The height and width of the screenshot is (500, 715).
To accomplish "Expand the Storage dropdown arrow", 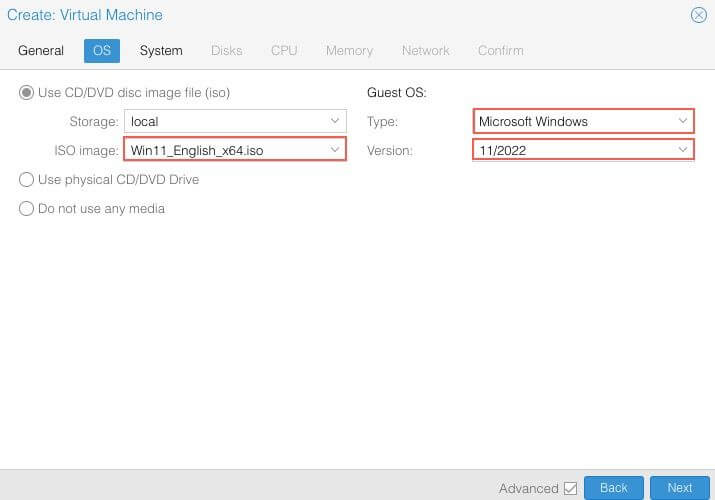I will 335,121.
